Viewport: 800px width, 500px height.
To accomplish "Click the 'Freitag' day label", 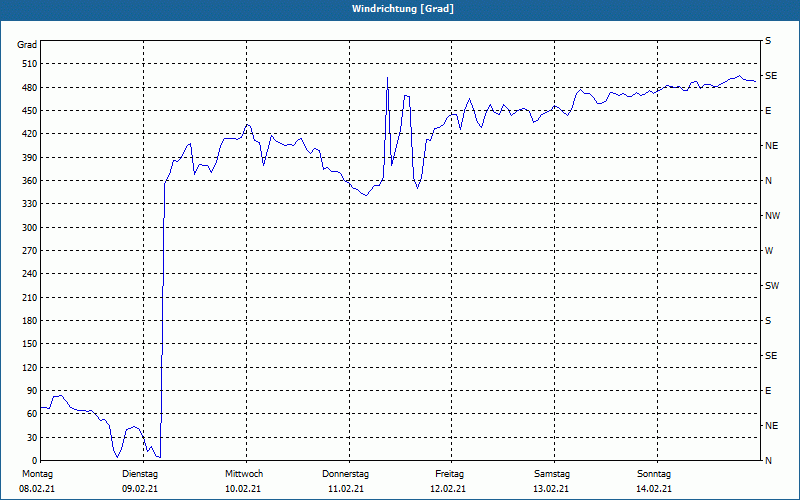I will [449, 474].
